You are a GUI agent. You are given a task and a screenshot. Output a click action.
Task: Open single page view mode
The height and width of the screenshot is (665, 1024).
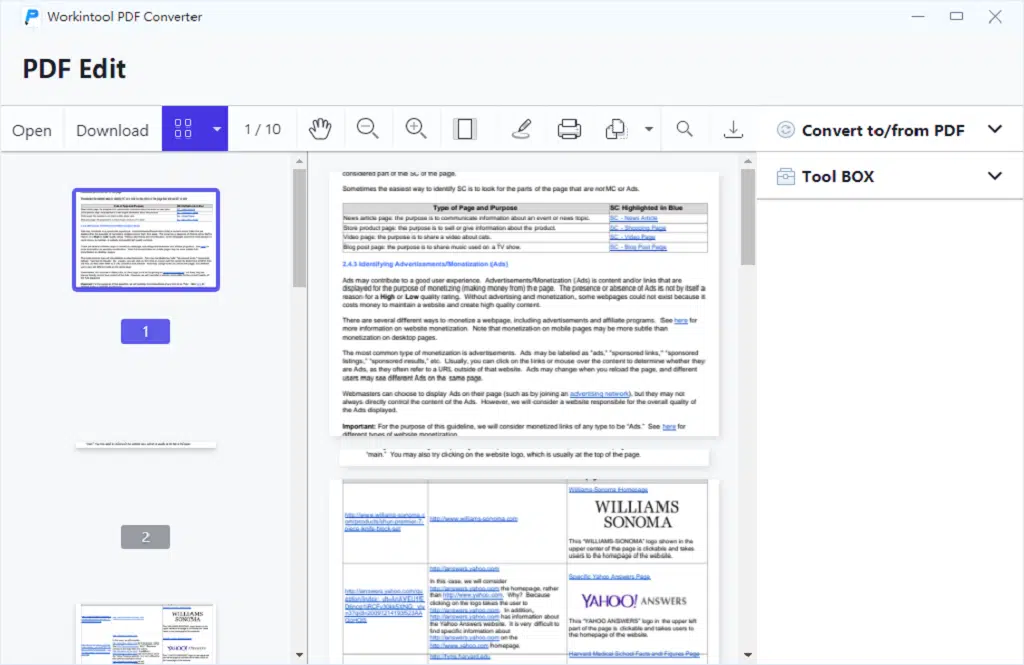coord(465,128)
